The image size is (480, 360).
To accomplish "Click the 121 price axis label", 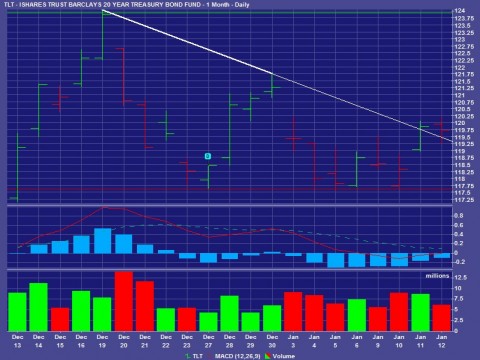I will tap(460, 95).
